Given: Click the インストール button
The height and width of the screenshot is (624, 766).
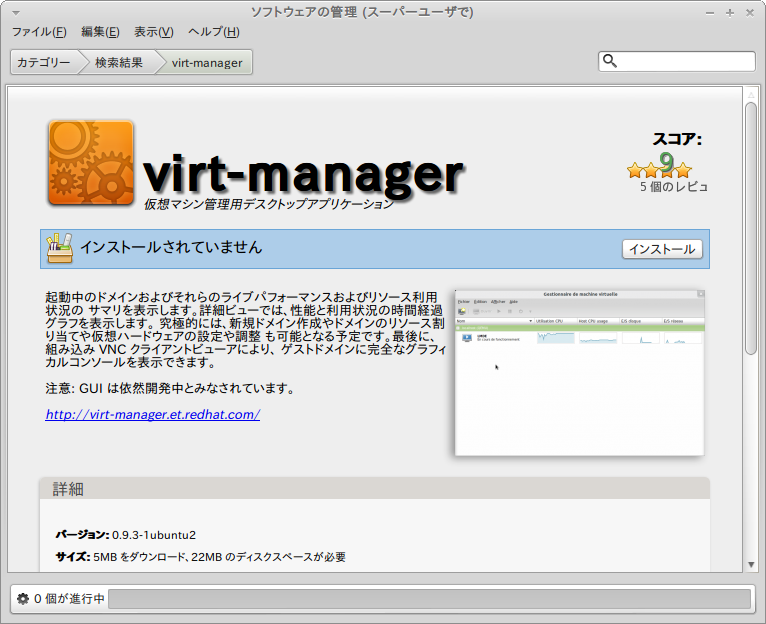Looking at the screenshot, I should point(662,249).
